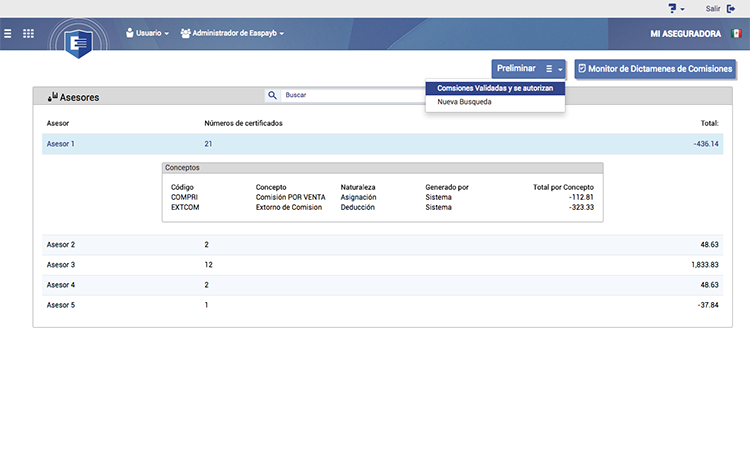Open the hamburger menu icon
The image size is (750, 461).
coord(8,33)
